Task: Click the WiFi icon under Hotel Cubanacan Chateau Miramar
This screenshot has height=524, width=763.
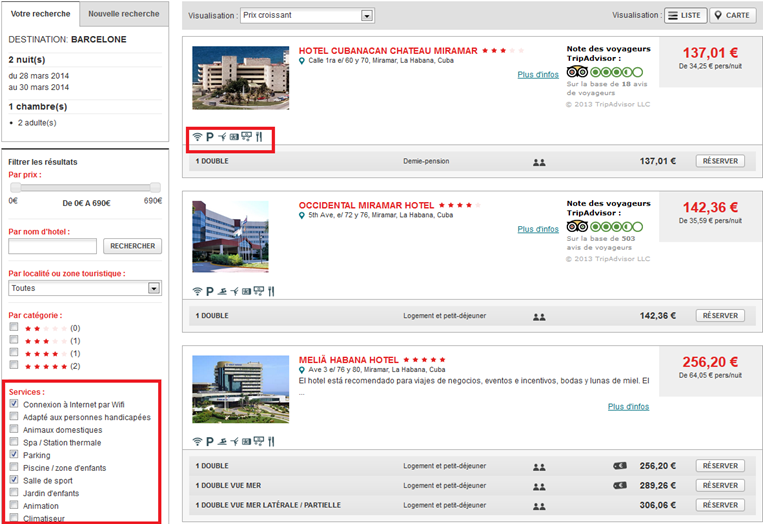Action: tap(197, 136)
